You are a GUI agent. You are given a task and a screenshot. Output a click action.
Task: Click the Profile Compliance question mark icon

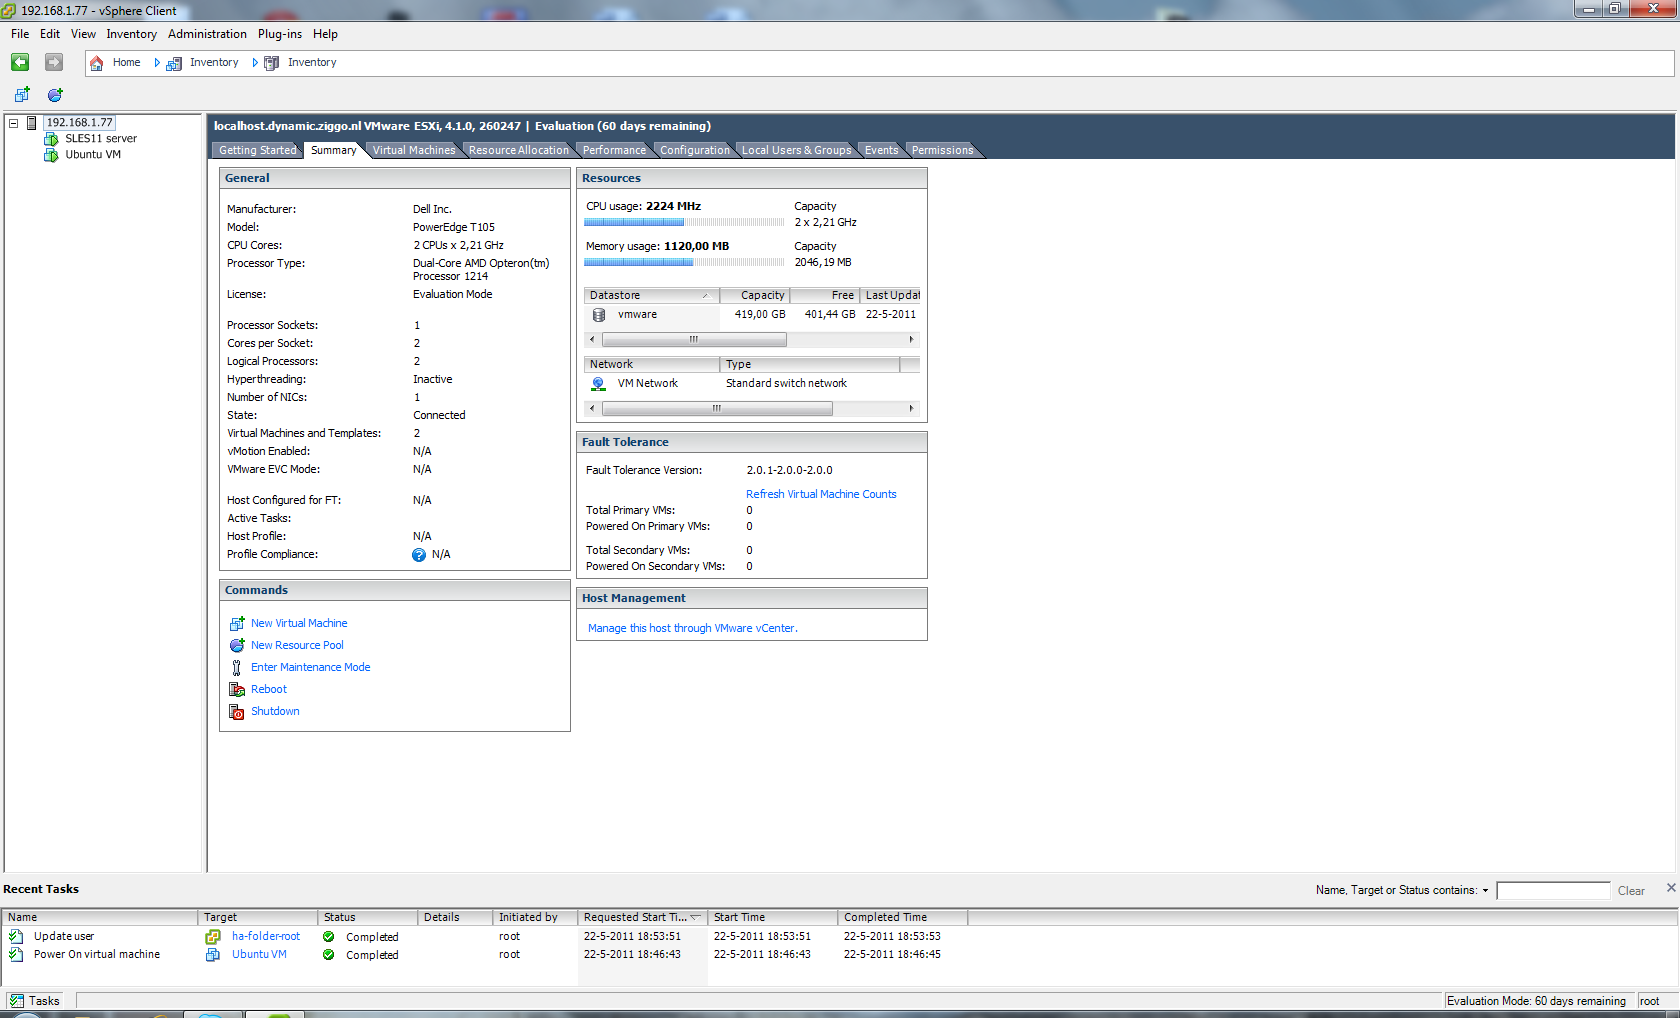coord(419,555)
